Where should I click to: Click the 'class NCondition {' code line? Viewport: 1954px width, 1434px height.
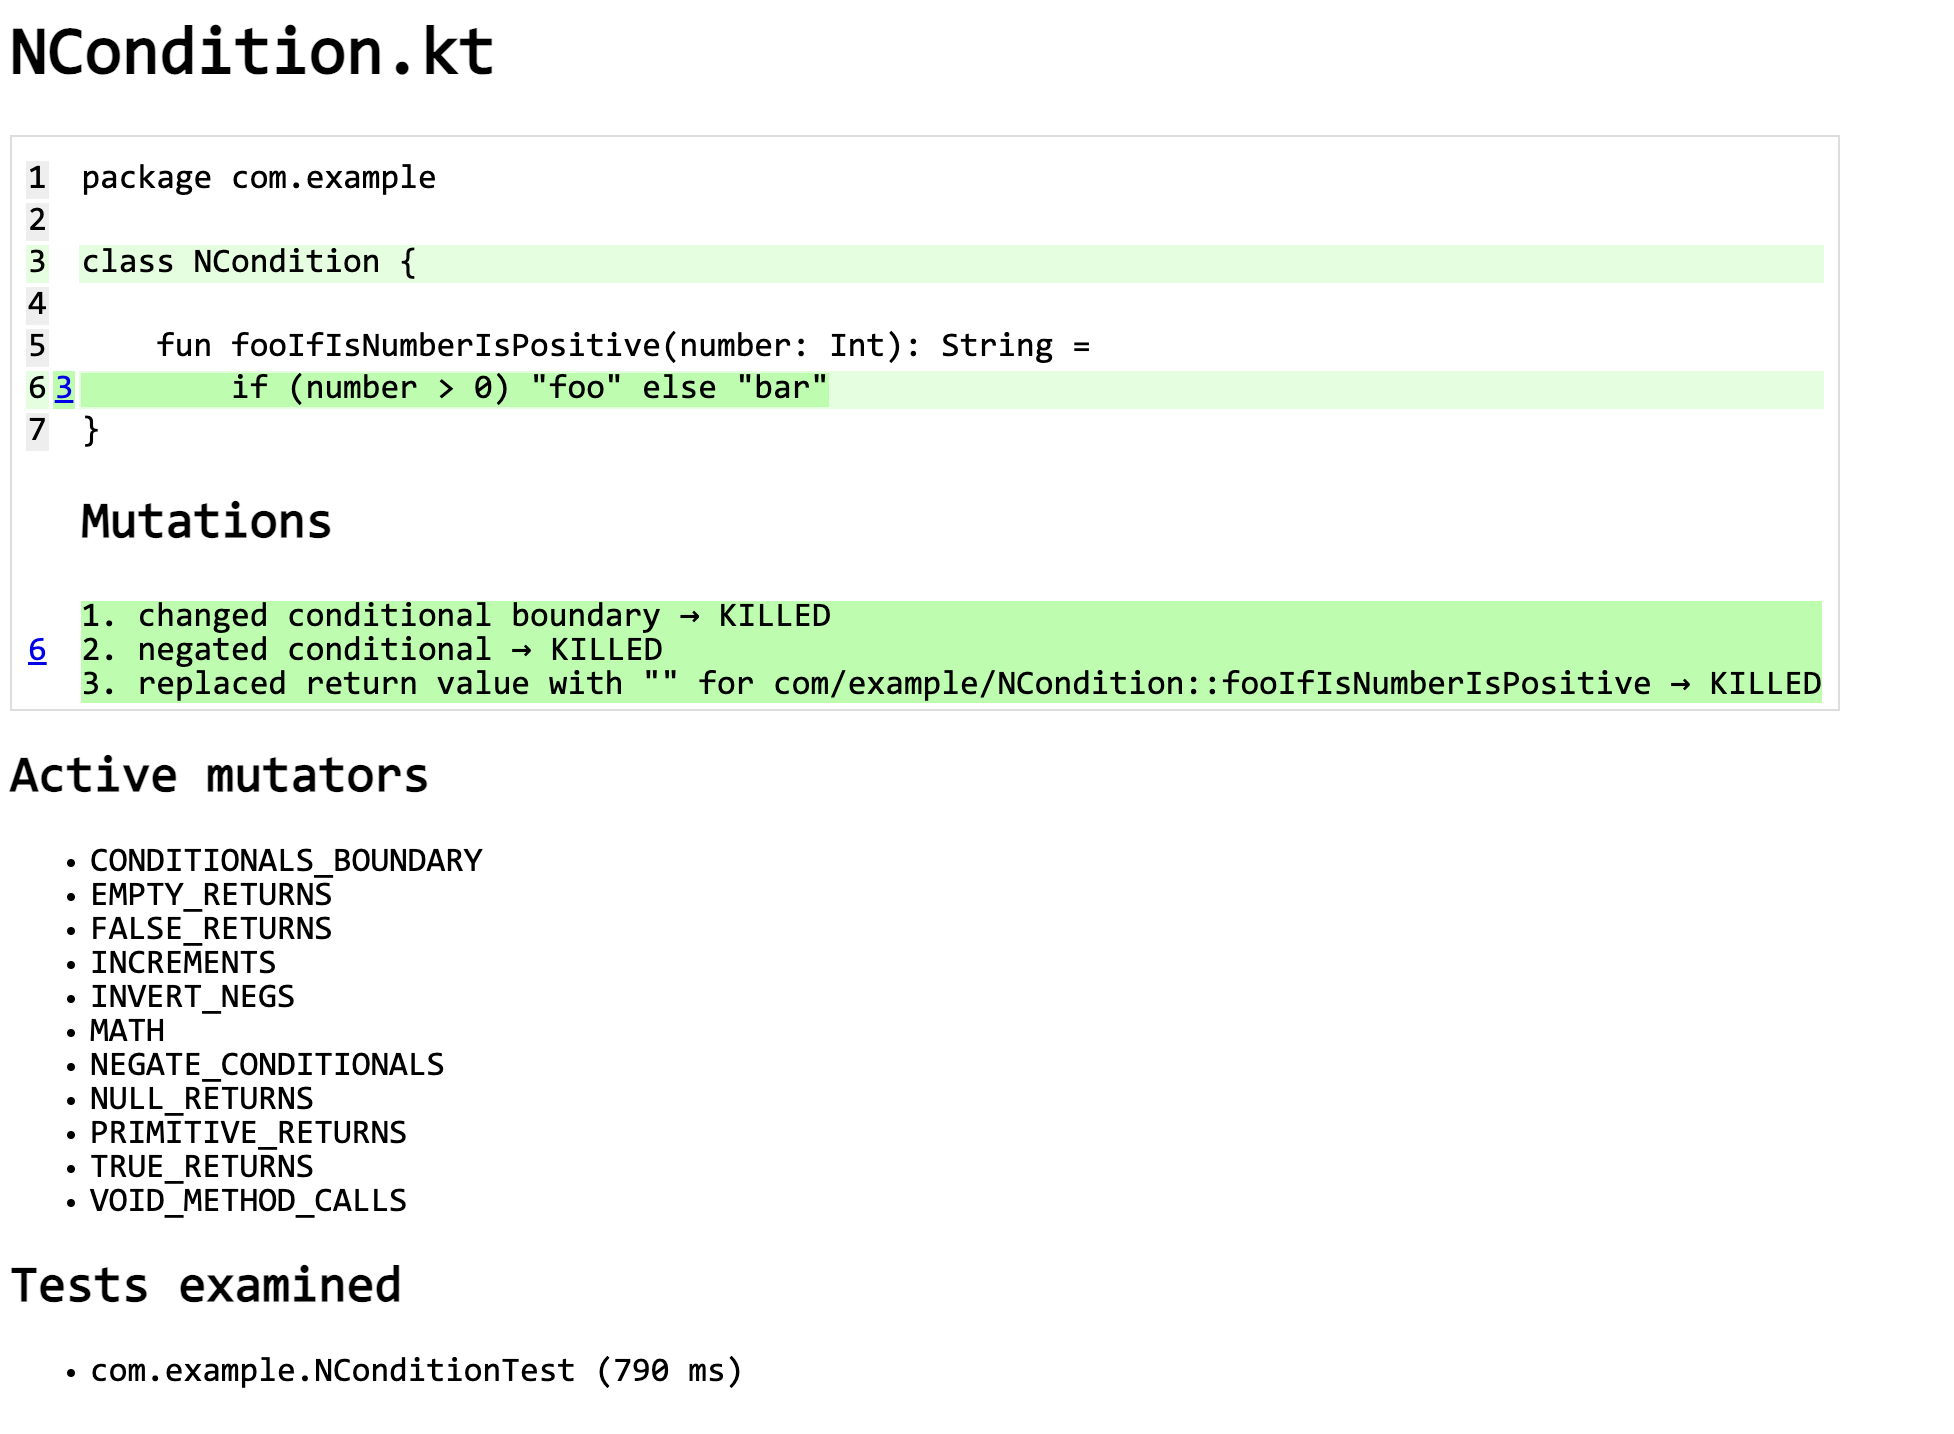point(248,262)
